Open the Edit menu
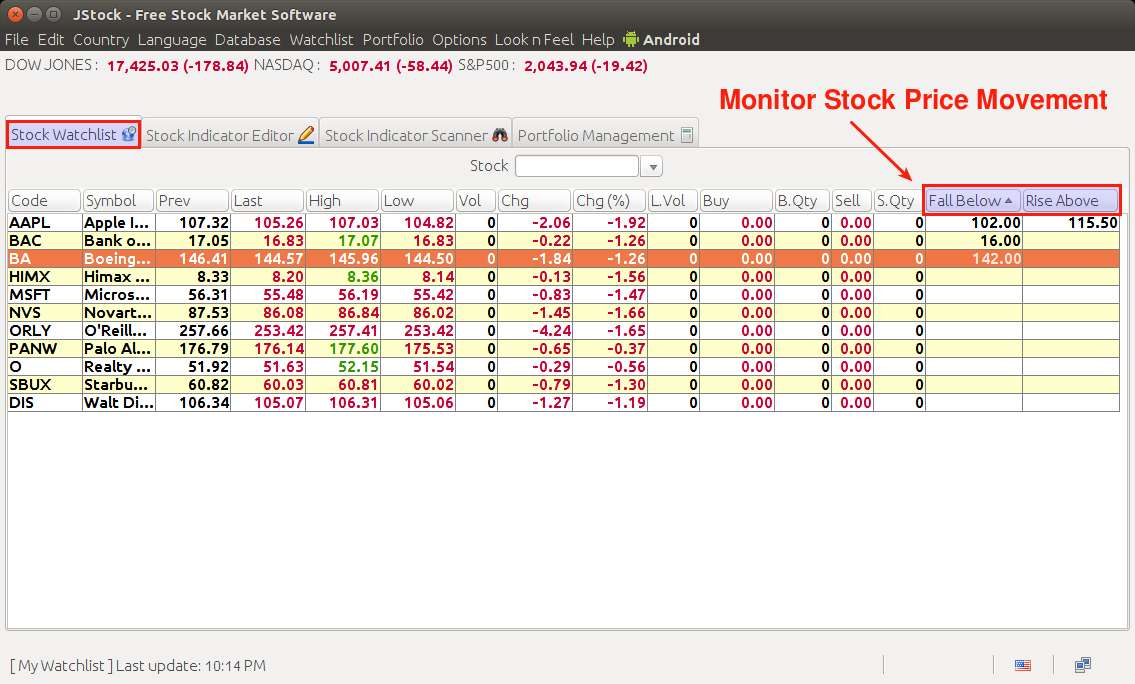The image size is (1135, 684). pyautogui.click(x=51, y=40)
